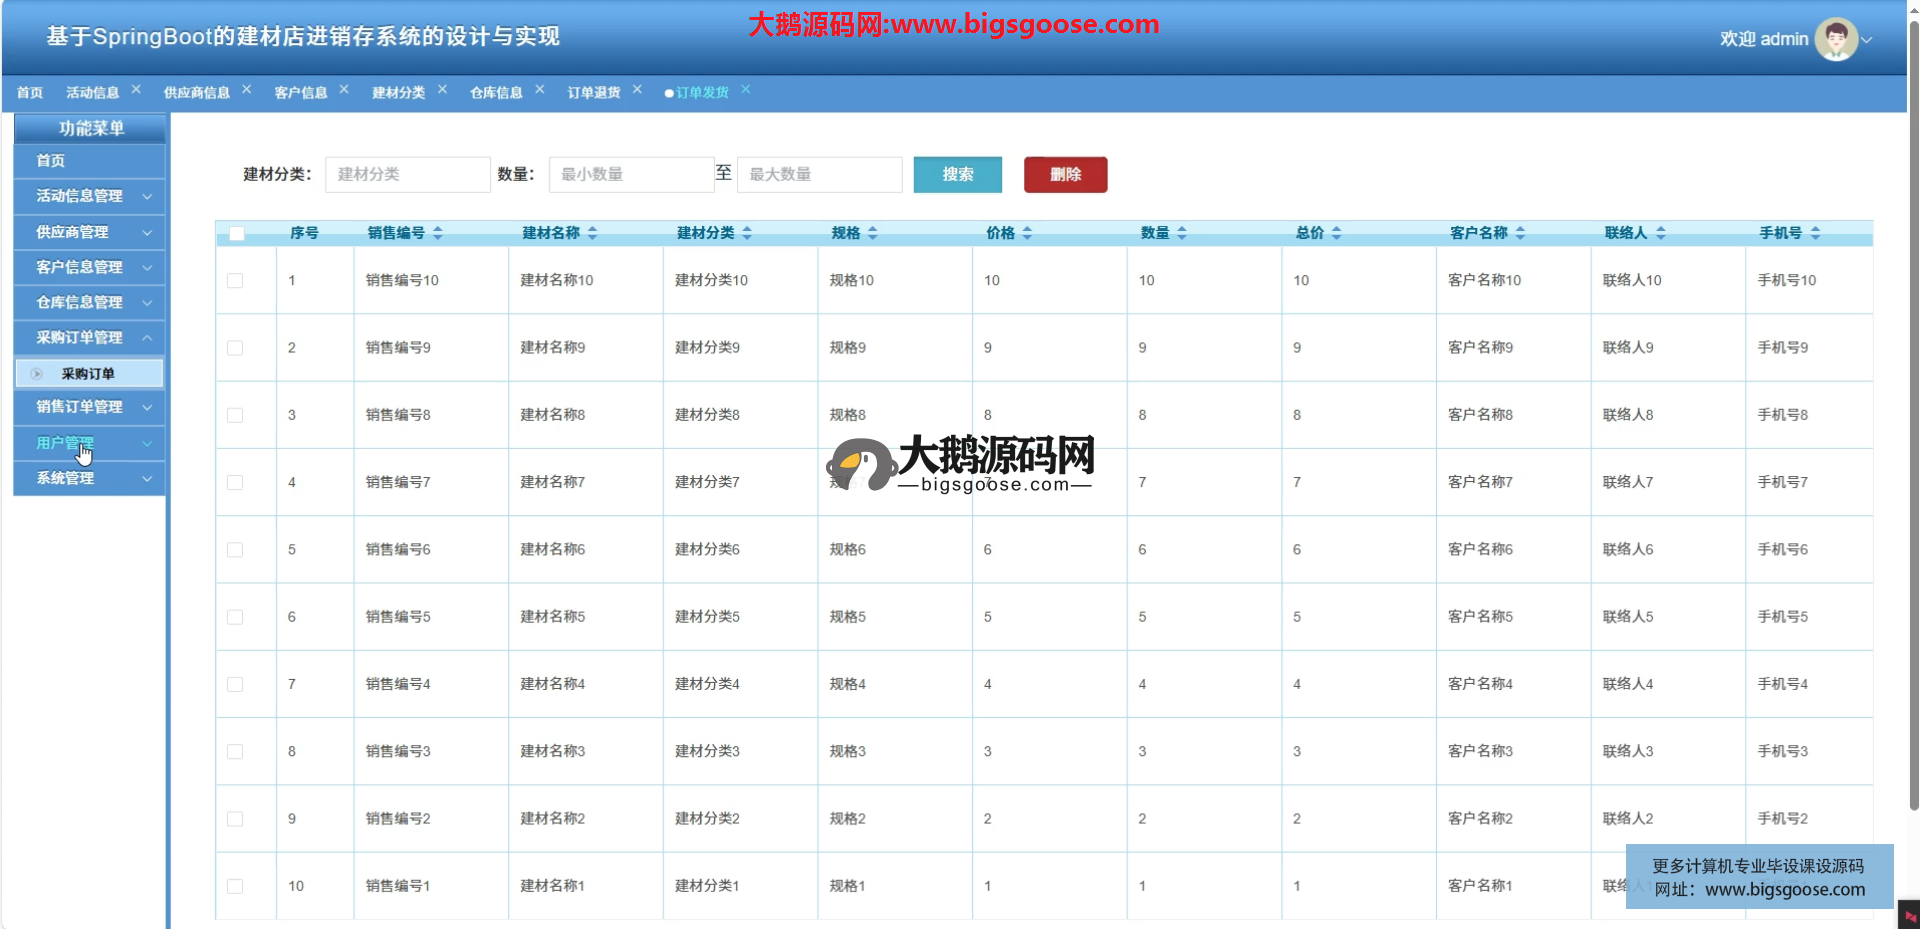
Task: Switch to the 客户信息 tab
Action: tap(301, 93)
